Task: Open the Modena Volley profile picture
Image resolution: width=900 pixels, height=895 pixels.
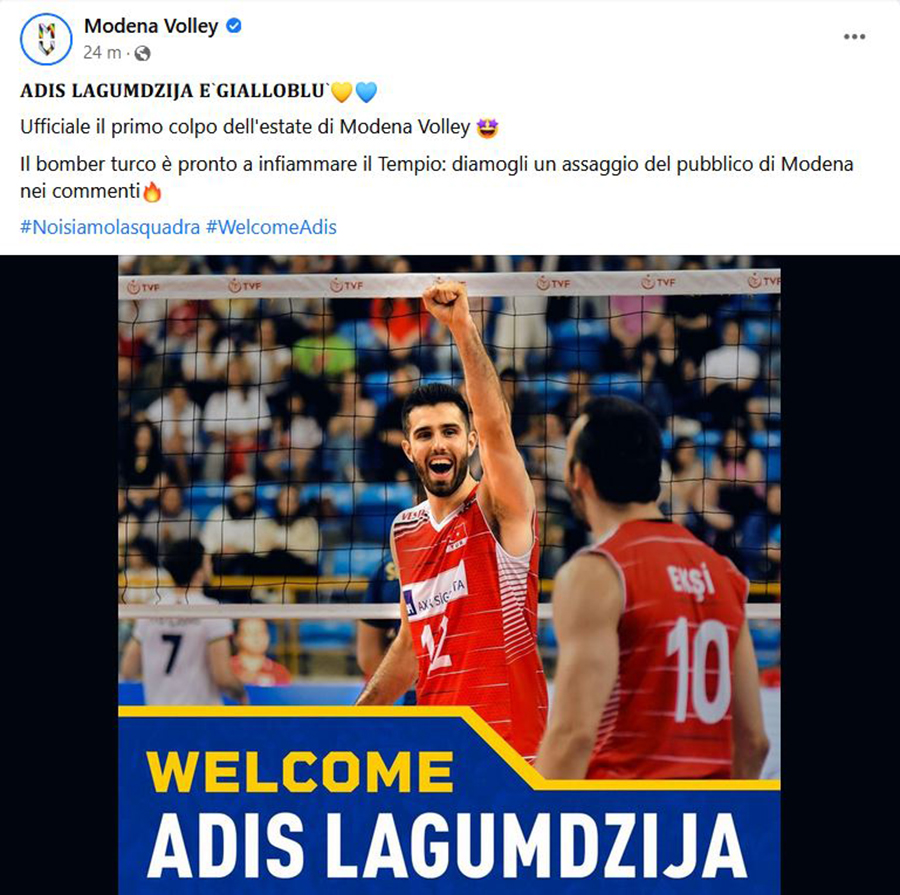Action: pos(46,39)
